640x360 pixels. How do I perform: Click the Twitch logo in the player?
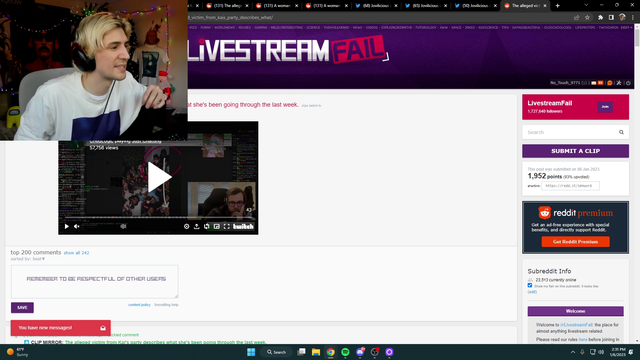pyautogui.click(x=243, y=227)
